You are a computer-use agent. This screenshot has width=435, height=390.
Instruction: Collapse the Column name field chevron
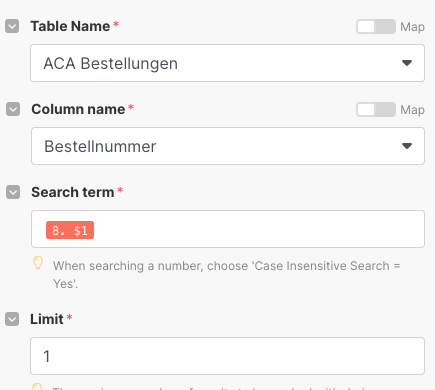coord(13,109)
